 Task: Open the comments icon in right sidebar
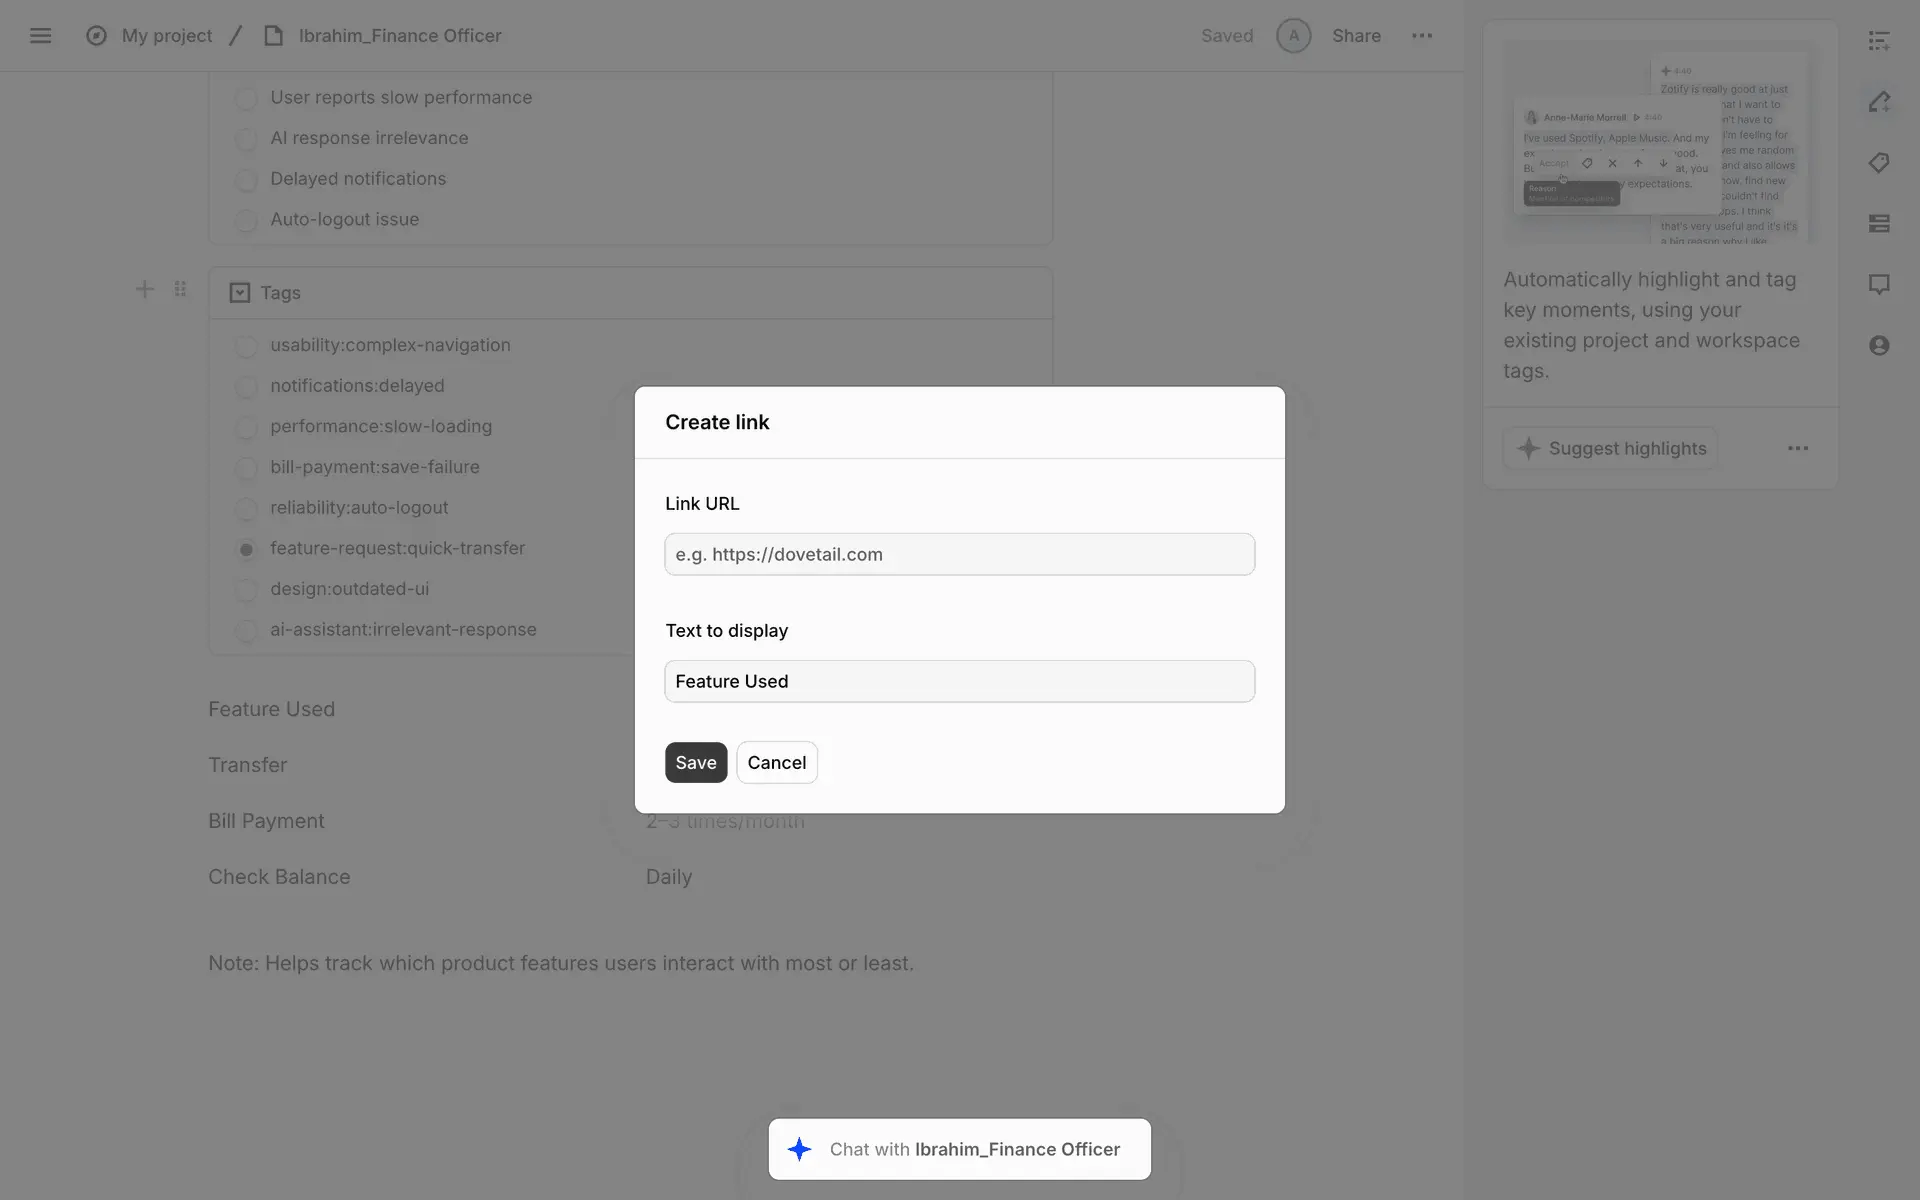point(1879,285)
